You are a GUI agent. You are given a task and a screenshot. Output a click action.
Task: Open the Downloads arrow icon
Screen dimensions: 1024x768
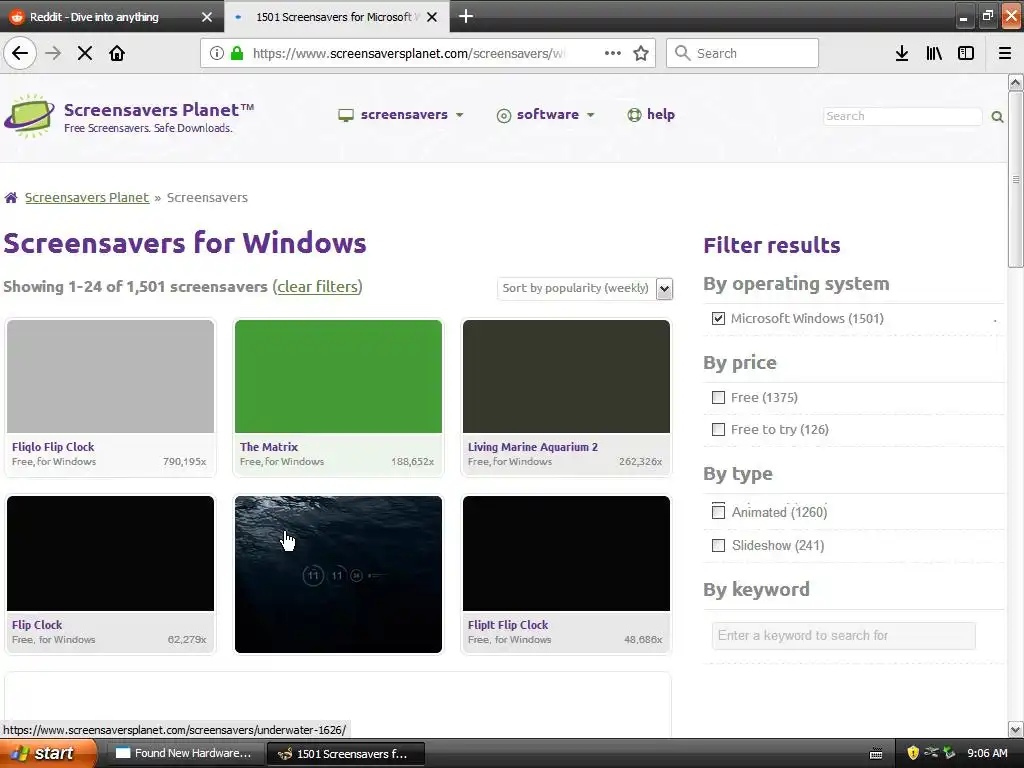click(x=902, y=53)
